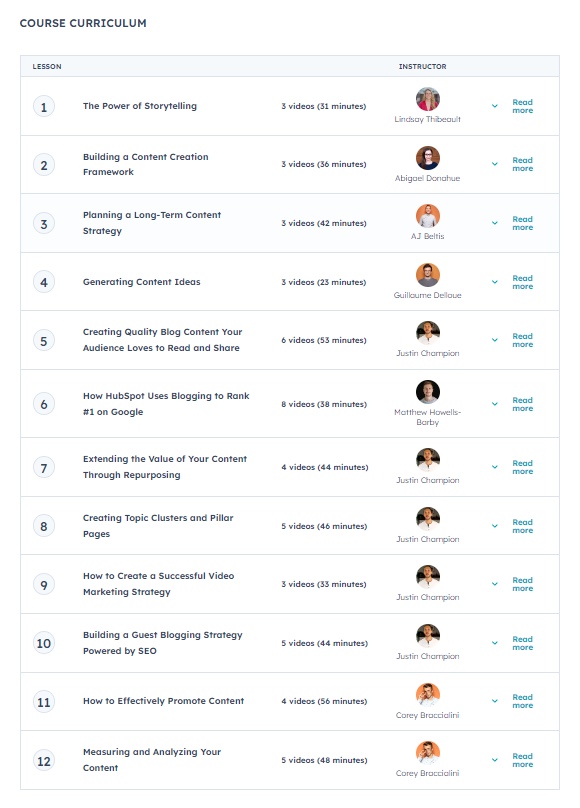Click the LESSON column header

click(x=48, y=65)
